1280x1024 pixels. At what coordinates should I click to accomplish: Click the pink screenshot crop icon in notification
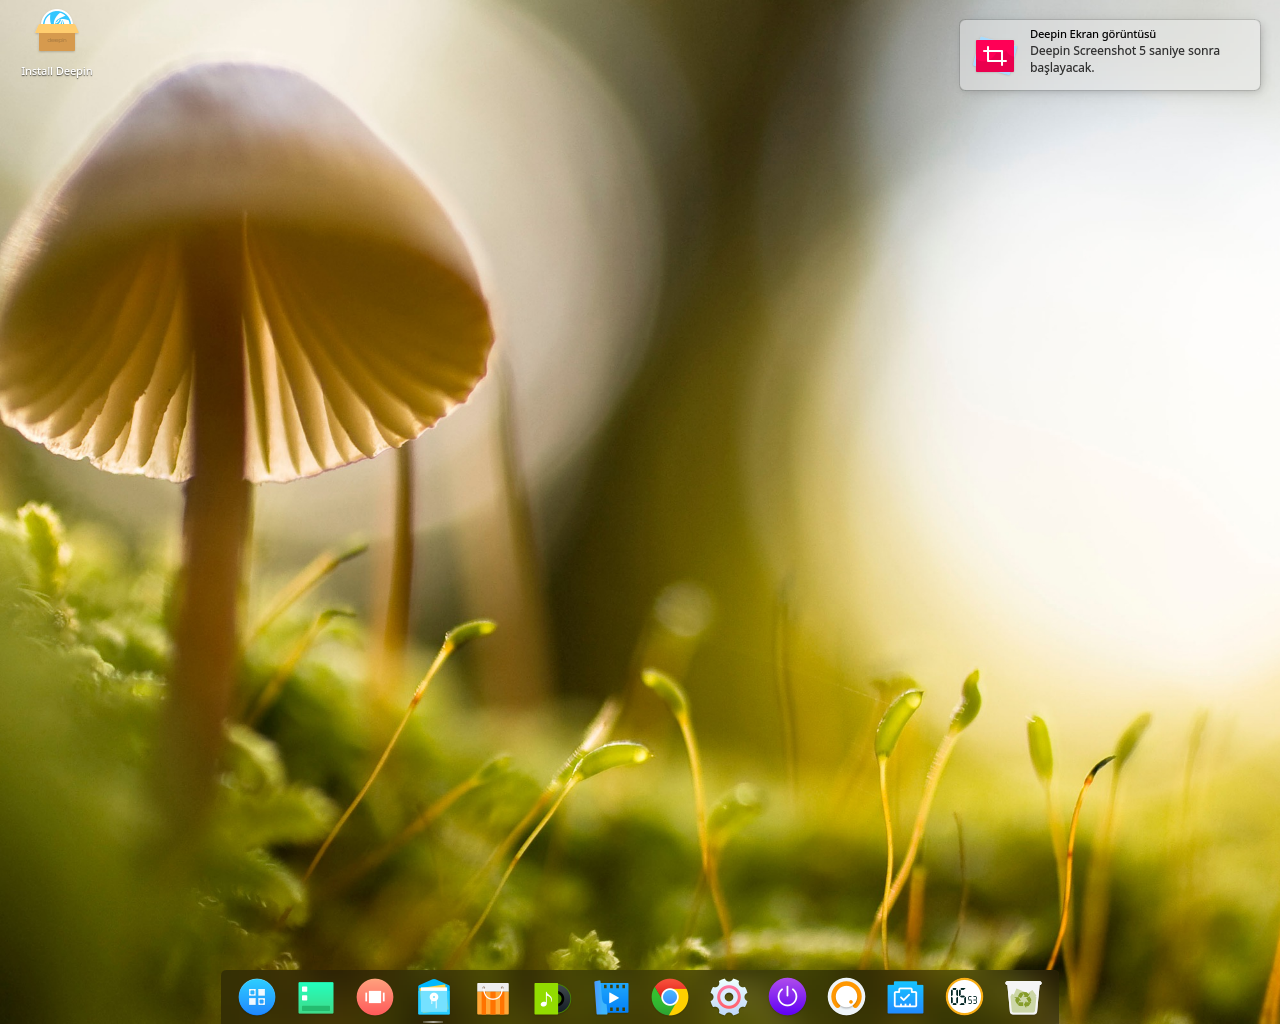point(995,56)
